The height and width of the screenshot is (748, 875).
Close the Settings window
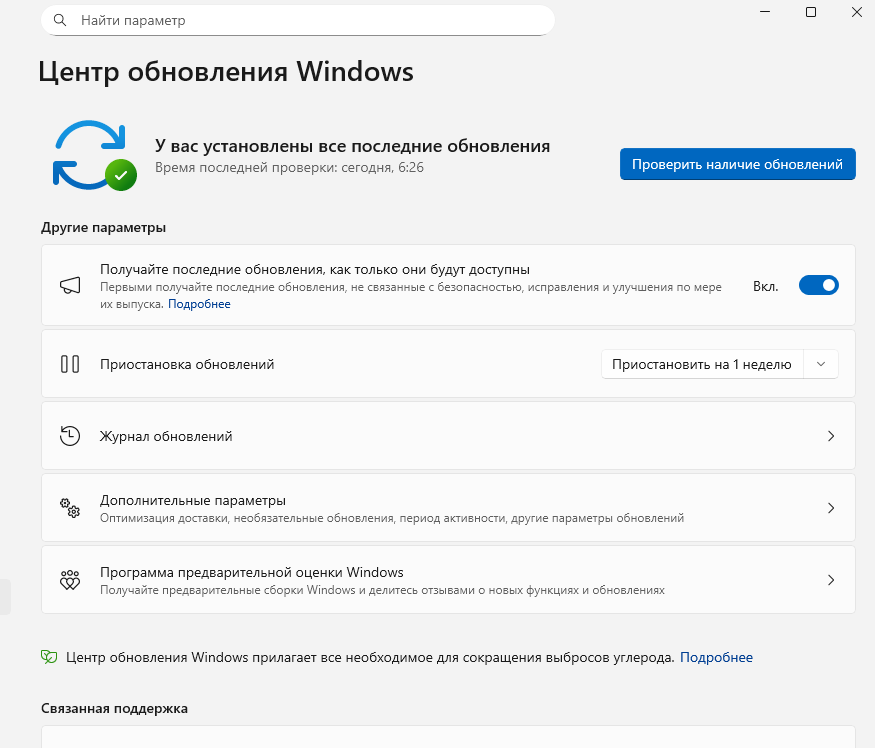(x=857, y=12)
